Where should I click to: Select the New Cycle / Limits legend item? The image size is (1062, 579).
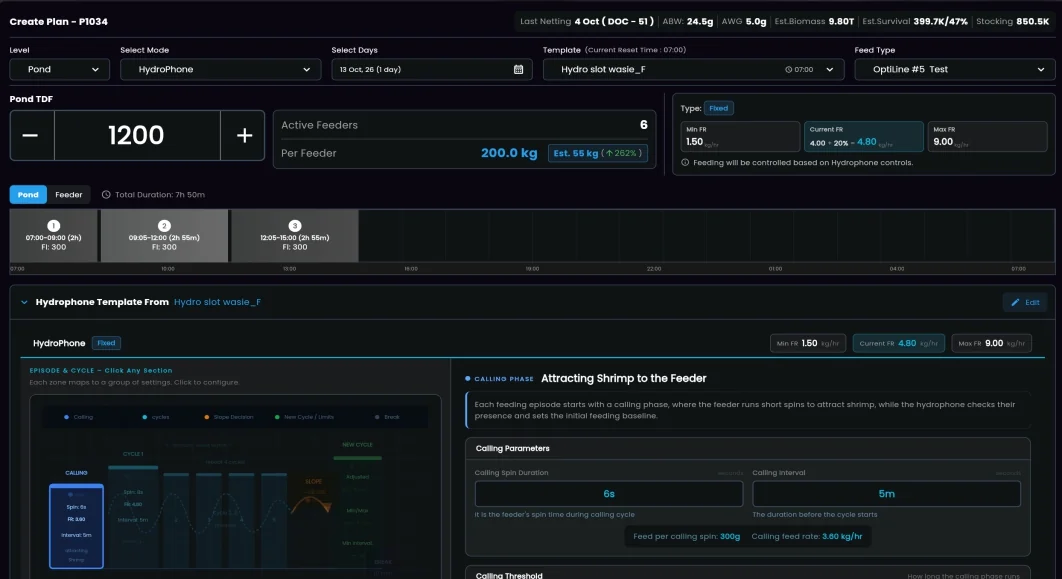click(x=304, y=417)
